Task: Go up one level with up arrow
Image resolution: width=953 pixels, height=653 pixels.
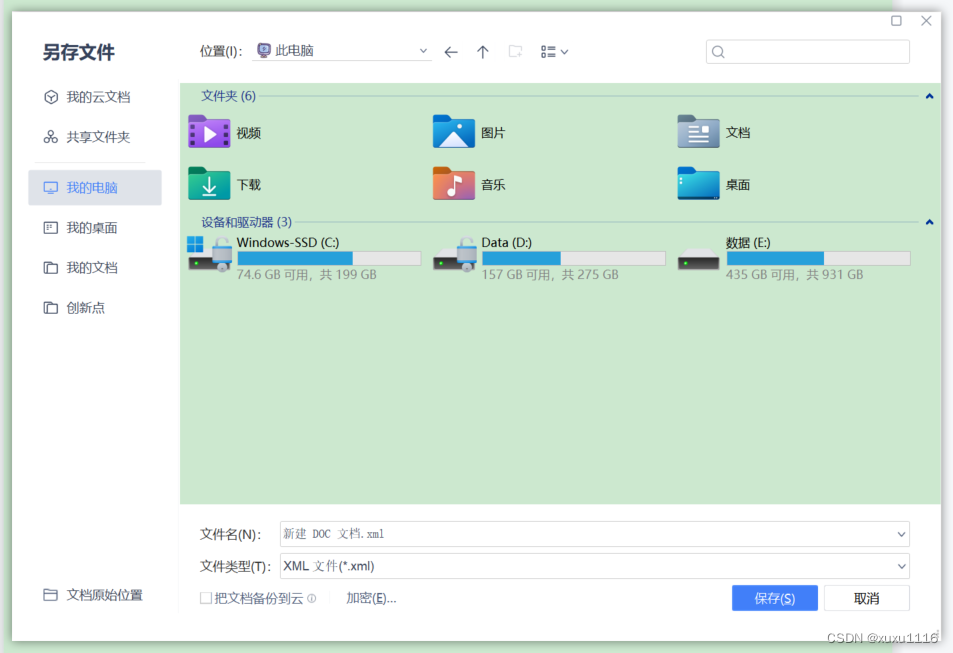Action: pos(483,52)
